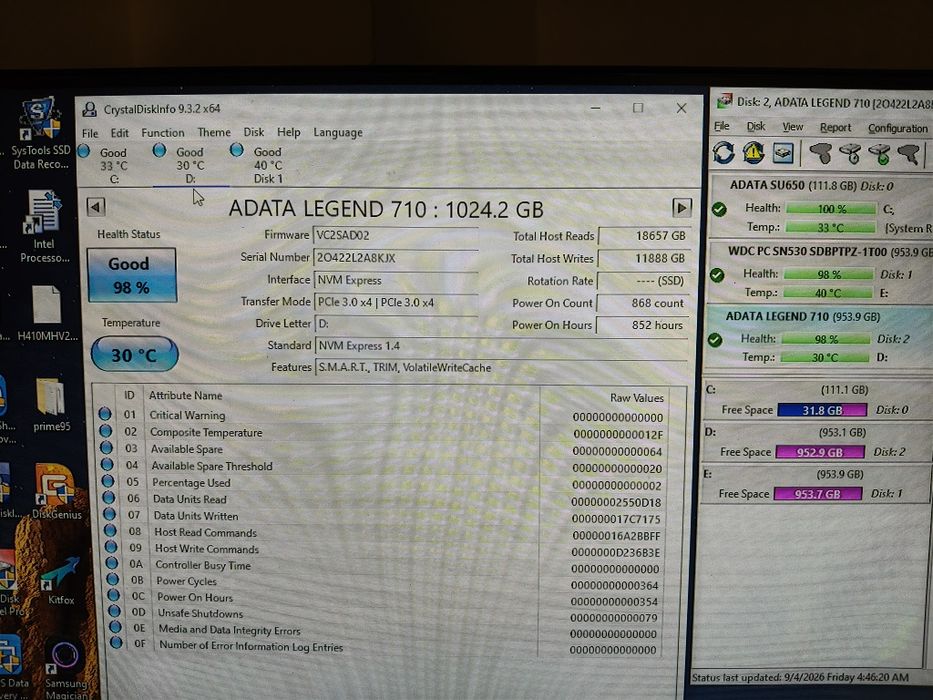Image resolution: width=933 pixels, height=700 pixels.
Task: Select the Controller Busy Time row
Action: [381, 565]
